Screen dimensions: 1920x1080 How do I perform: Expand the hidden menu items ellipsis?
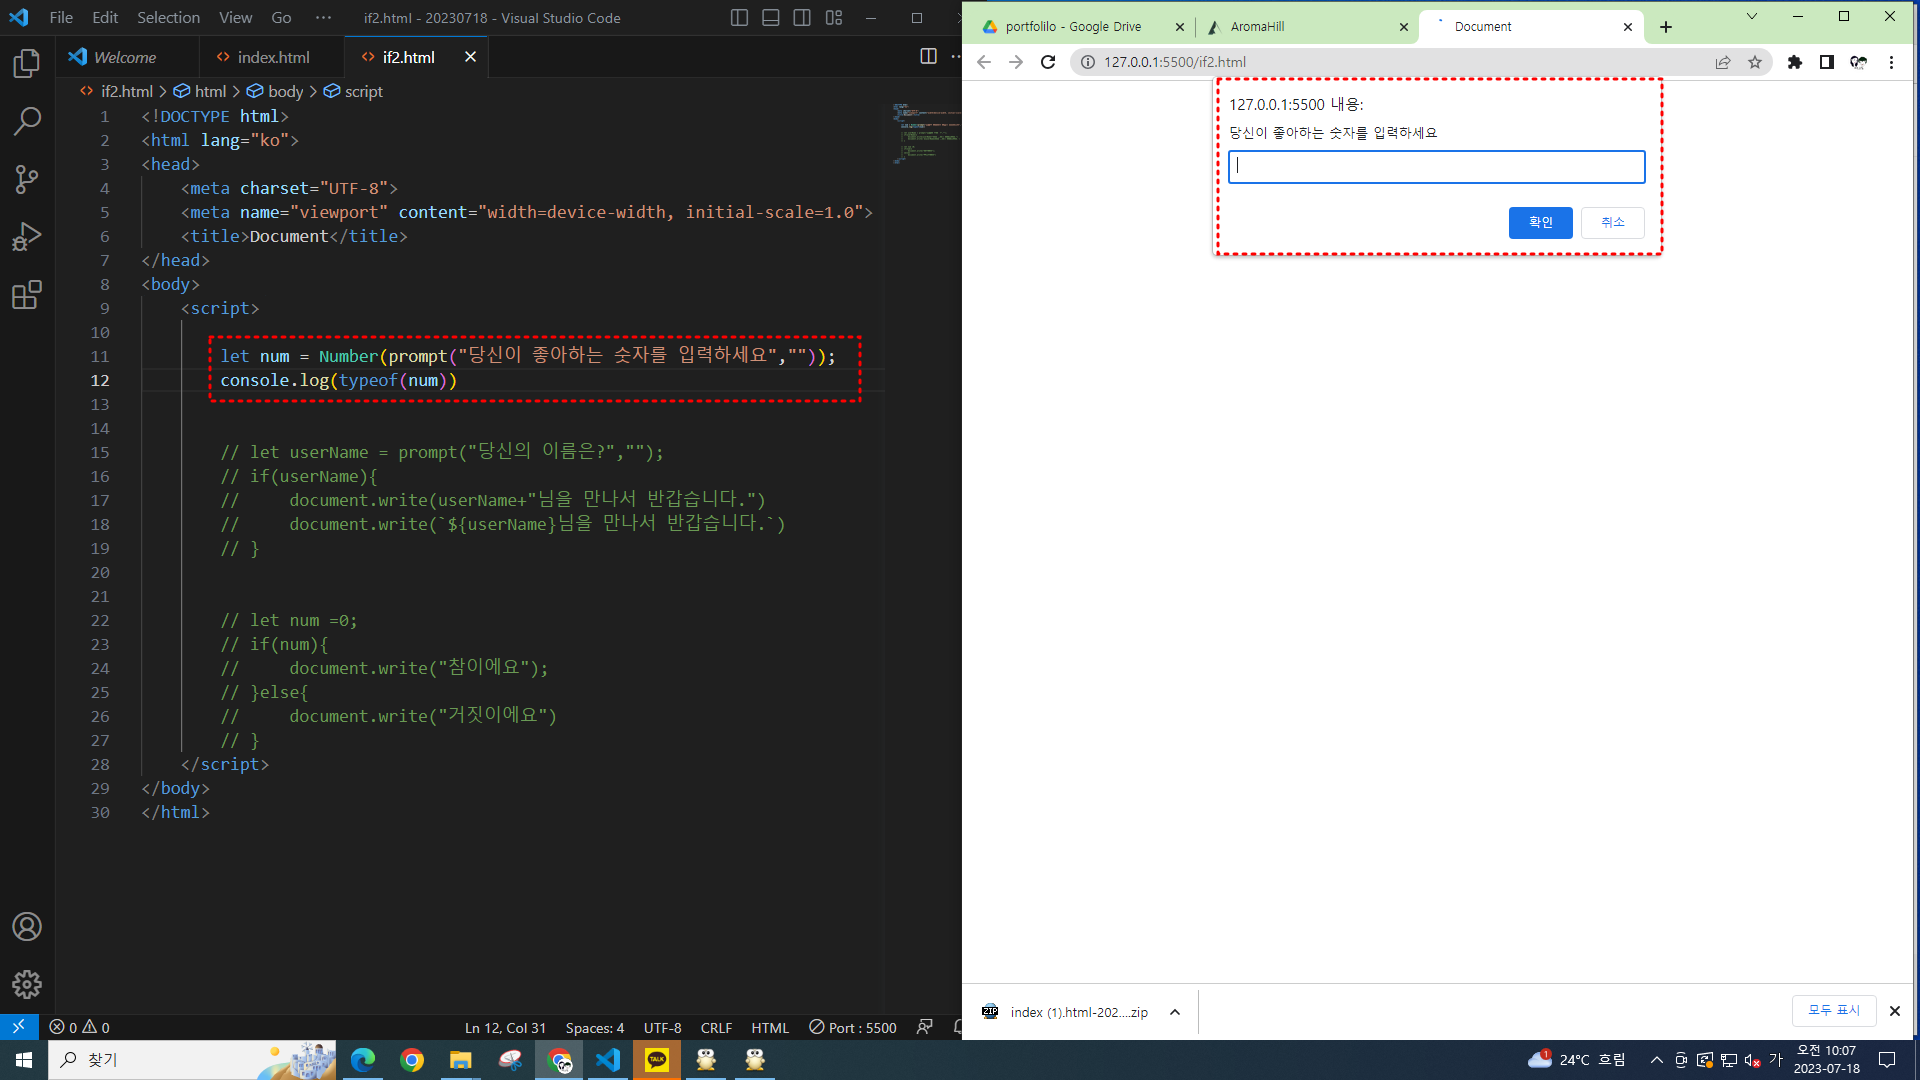323,18
